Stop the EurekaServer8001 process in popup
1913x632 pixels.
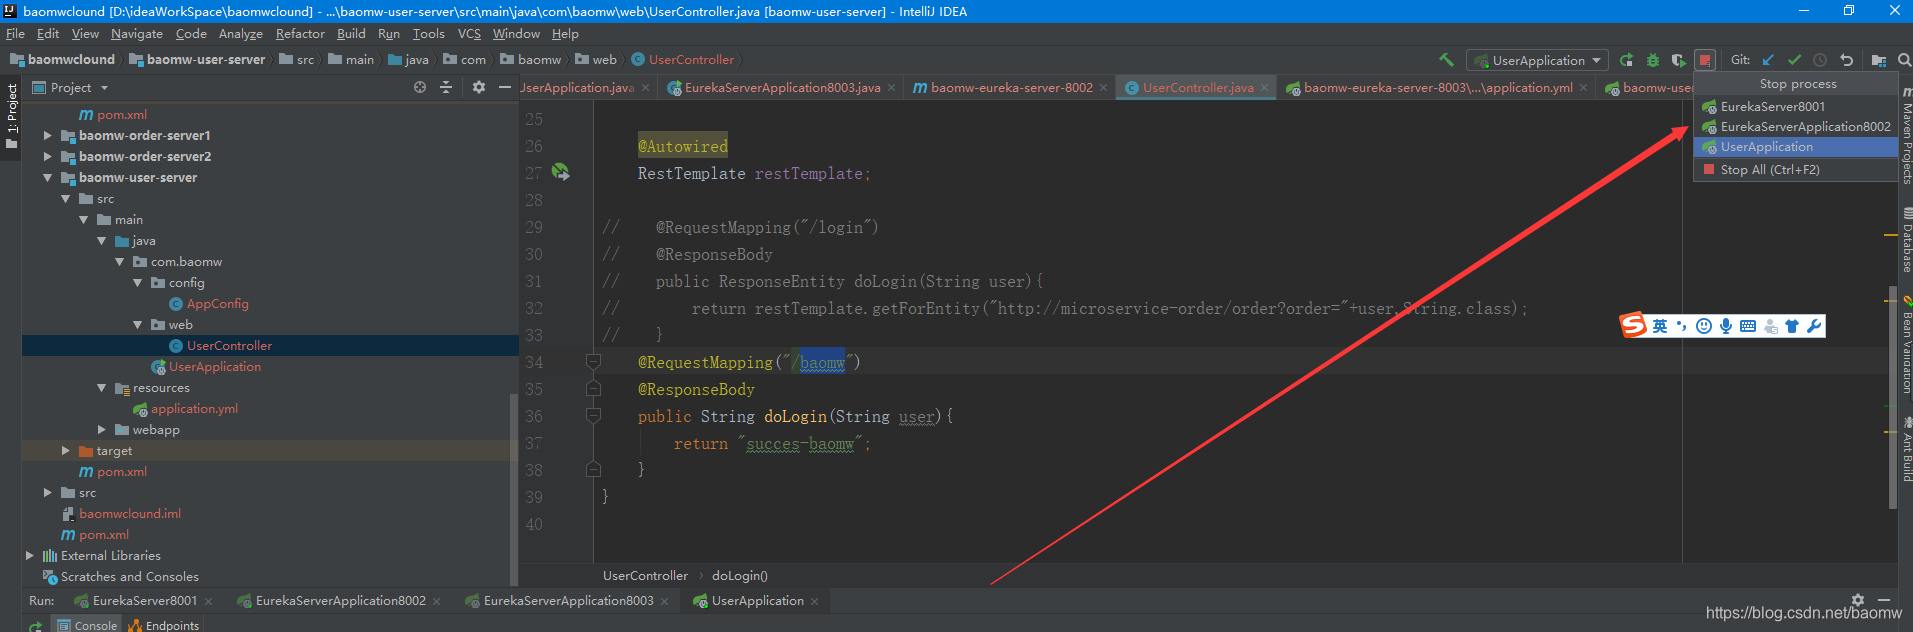point(1795,107)
